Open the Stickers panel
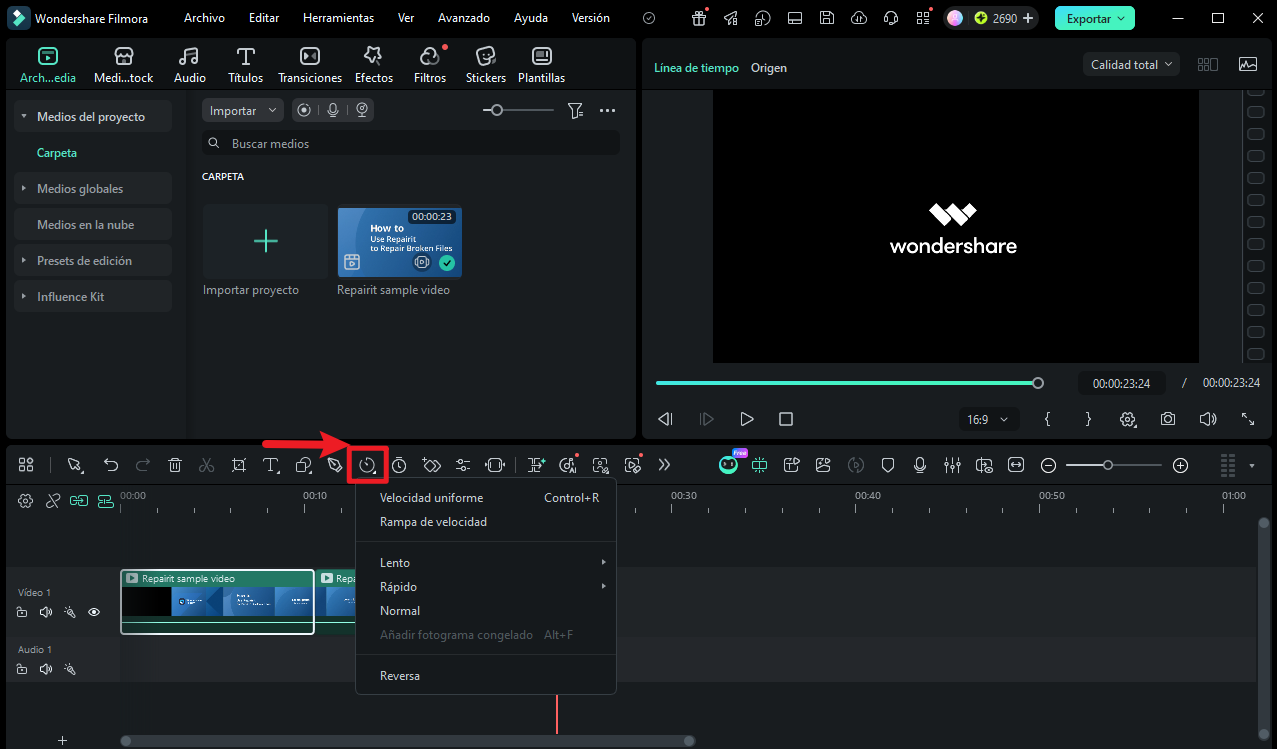Image resolution: width=1277 pixels, height=749 pixels. [485, 65]
